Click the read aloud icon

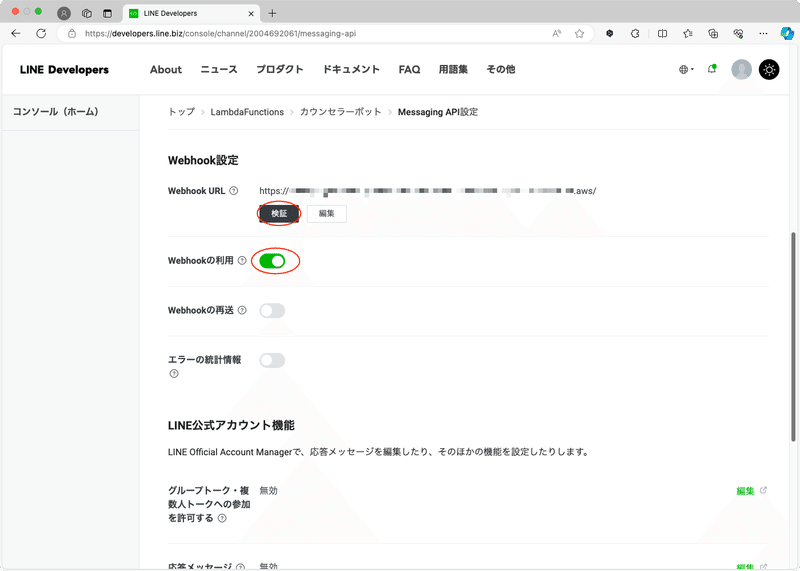point(557,34)
